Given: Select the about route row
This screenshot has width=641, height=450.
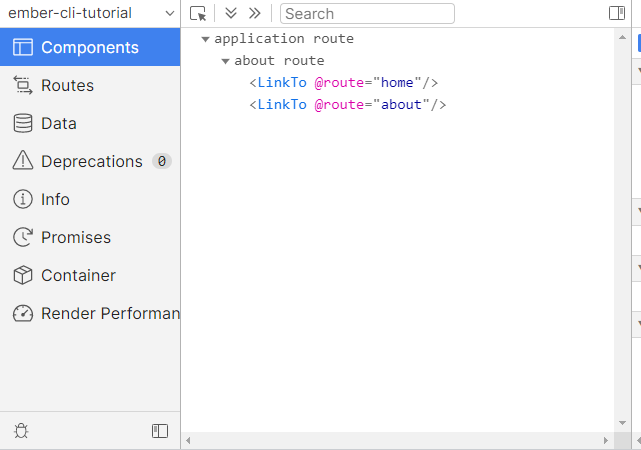Looking at the screenshot, I should pyautogui.click(x=397, y=61).
